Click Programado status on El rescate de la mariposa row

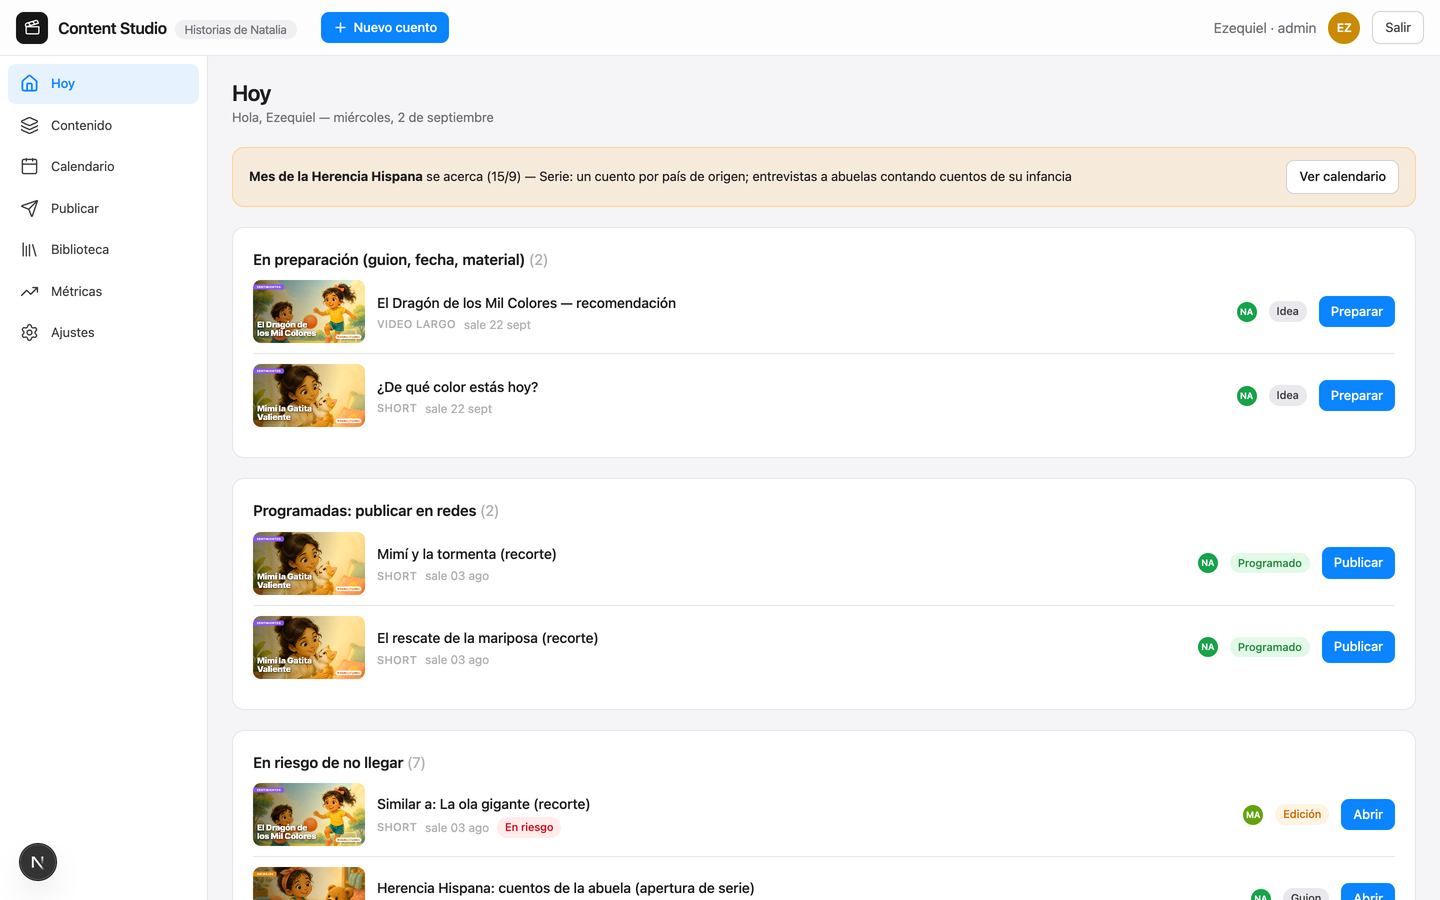tap(1269, 647)
